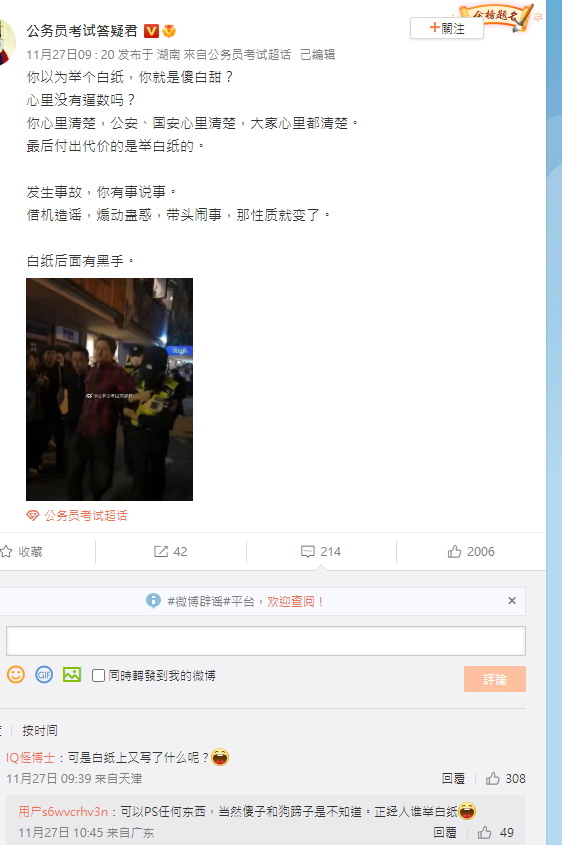Screen dimensions: 562x845
Task: Click the 收藏 star icon
Action: [6, 551]
